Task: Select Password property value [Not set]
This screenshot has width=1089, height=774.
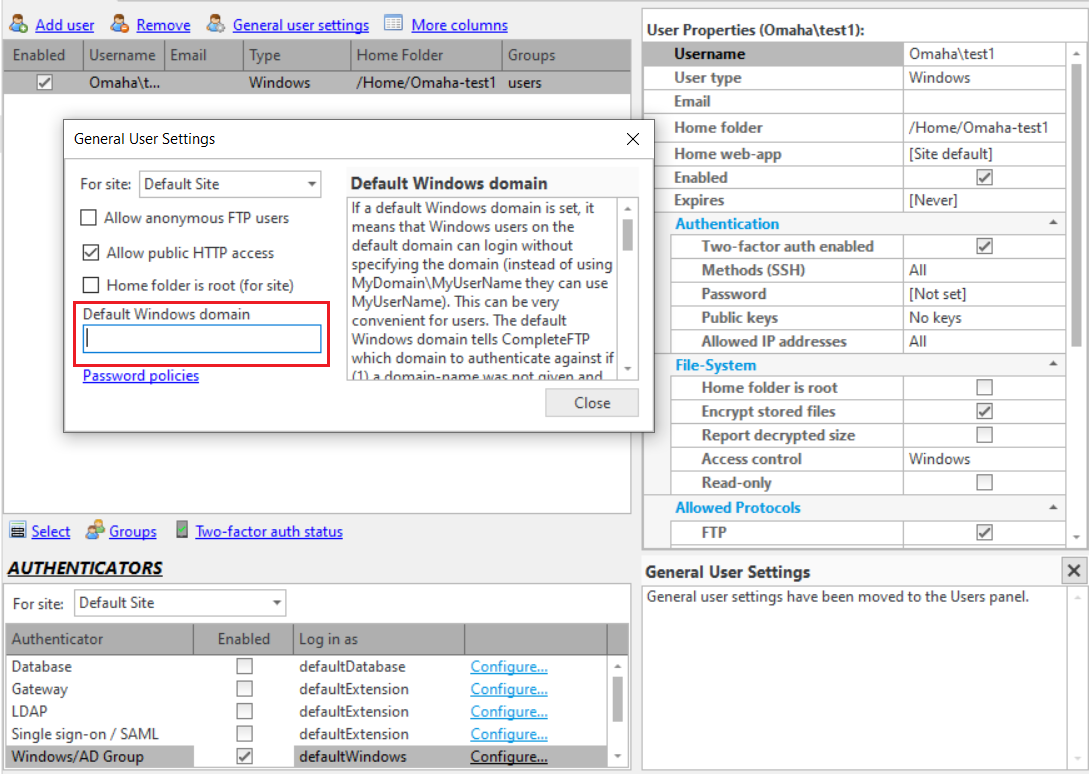Action: click(984, 294)
